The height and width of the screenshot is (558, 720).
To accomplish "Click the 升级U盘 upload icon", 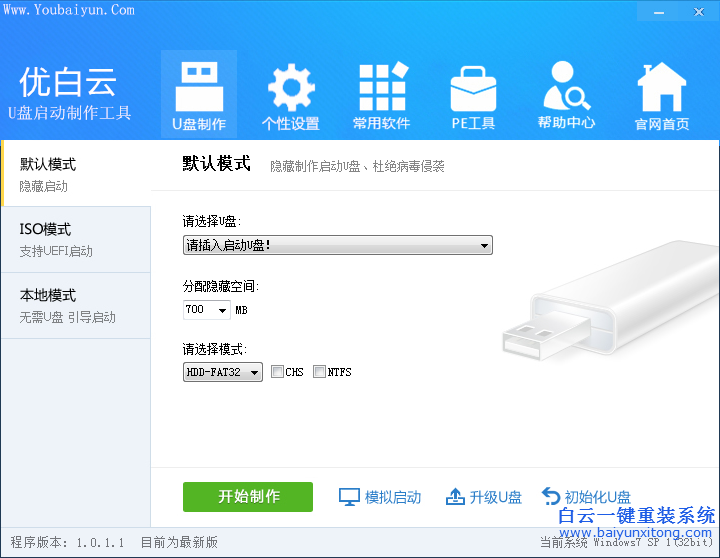I will [x=455, y=497].
